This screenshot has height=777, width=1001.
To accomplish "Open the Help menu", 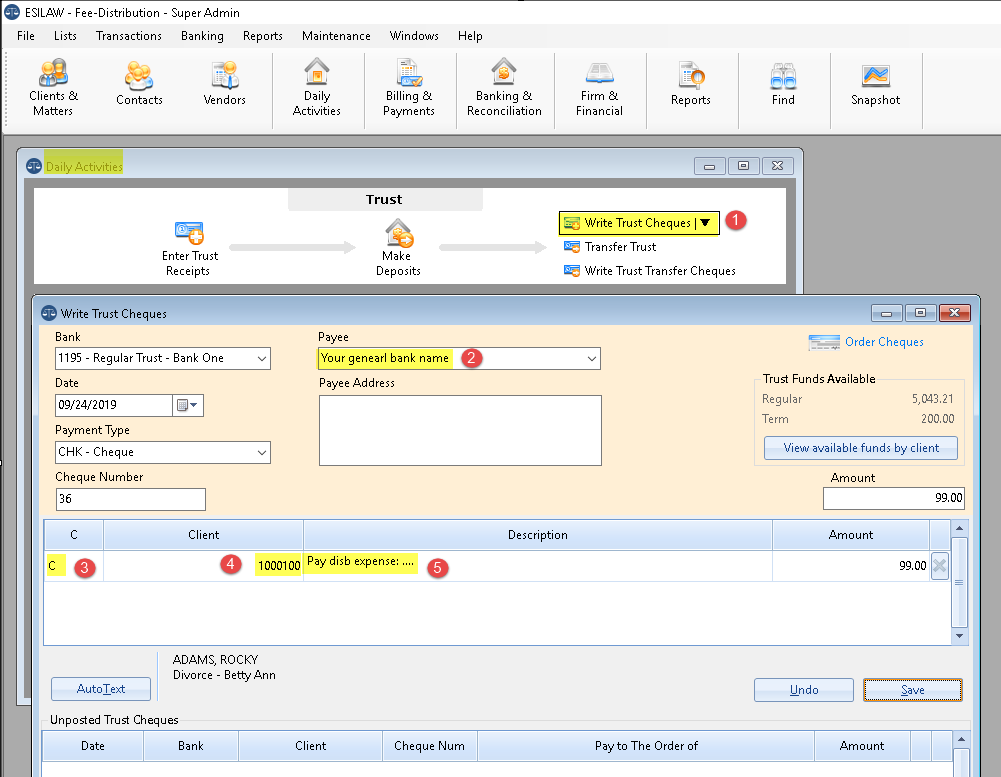I will click(470, 36).
